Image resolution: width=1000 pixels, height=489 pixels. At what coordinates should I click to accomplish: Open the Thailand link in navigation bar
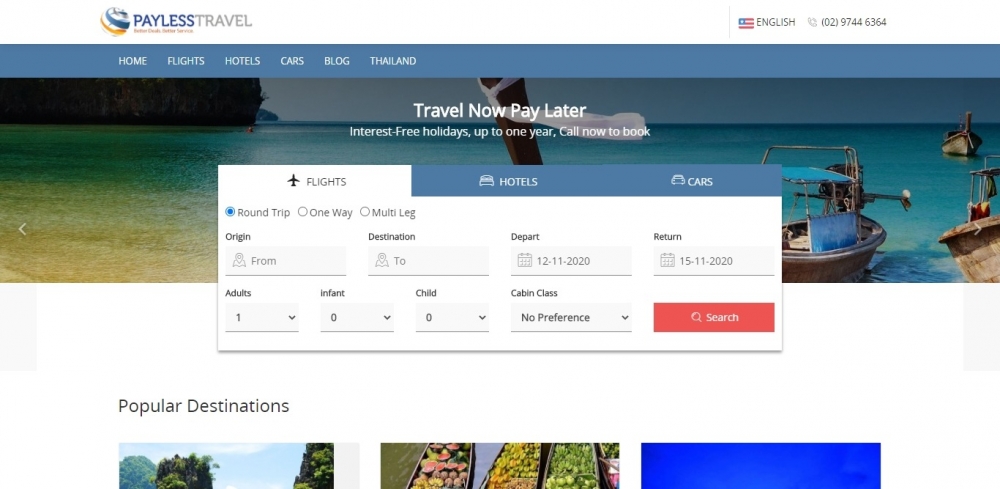pyautogui.click(x=393, y=61)
